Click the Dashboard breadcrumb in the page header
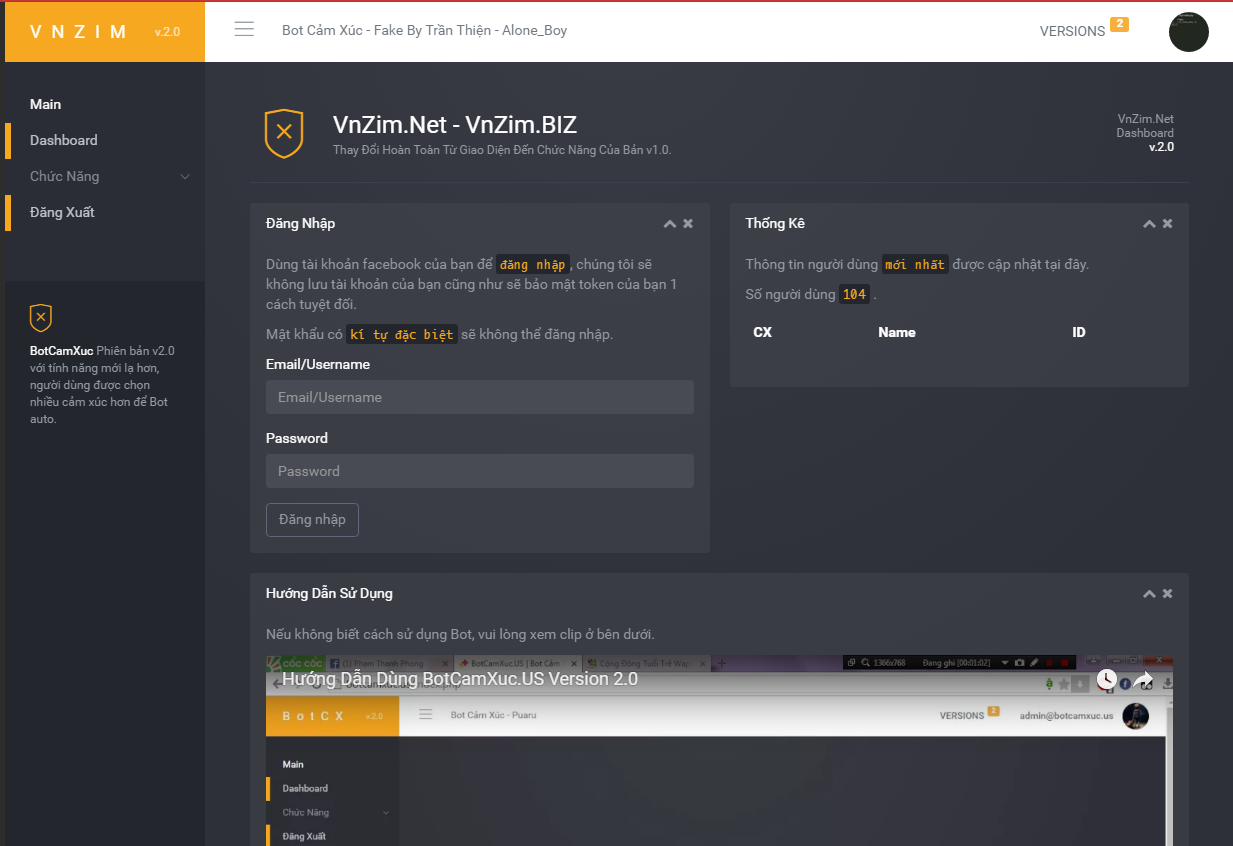1233x846 pixels. [1145, 133]
